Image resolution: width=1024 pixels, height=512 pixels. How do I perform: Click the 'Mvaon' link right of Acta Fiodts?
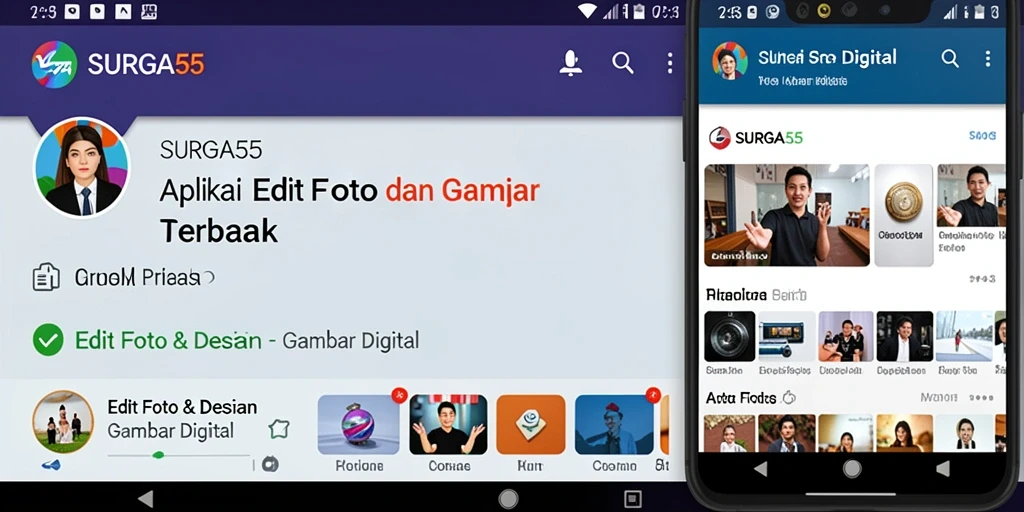pos(938,397)
